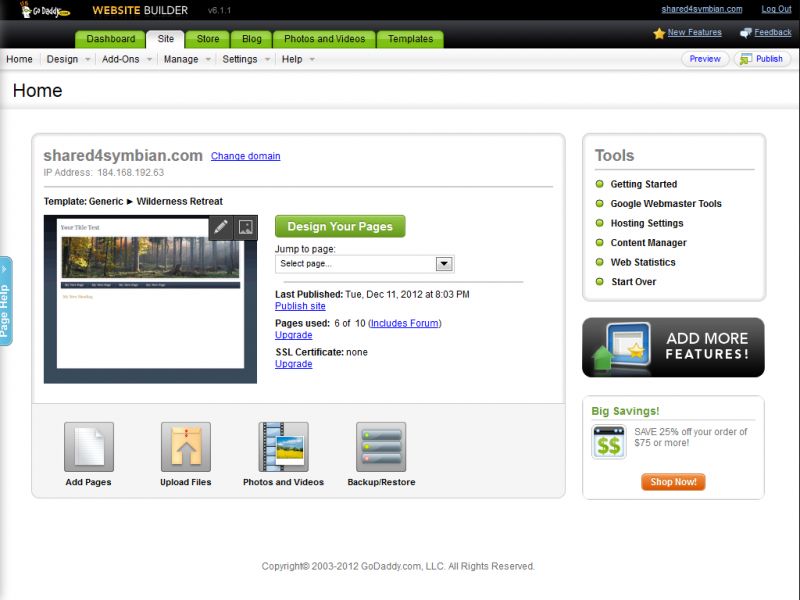The image size is (800, 600).
Task: Switch to the Templates tab
Action: coord(410,39)
